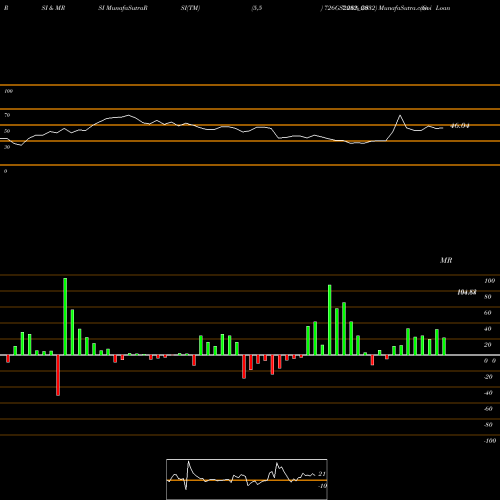The image size is (500, 500).
Task: Click the 50 level label on RSI axis
Action: point(7,131)
